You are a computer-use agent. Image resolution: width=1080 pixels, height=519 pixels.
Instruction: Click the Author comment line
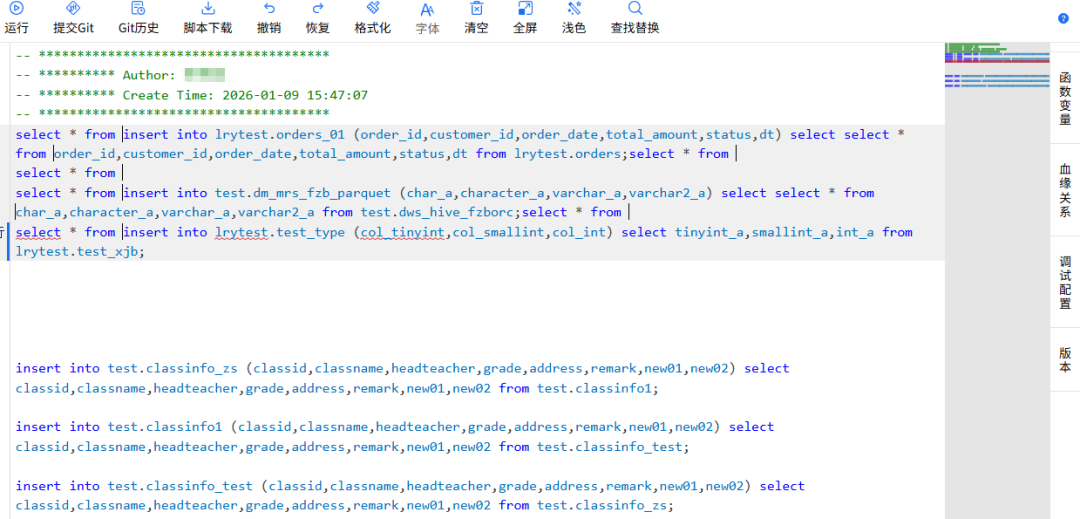121,75
